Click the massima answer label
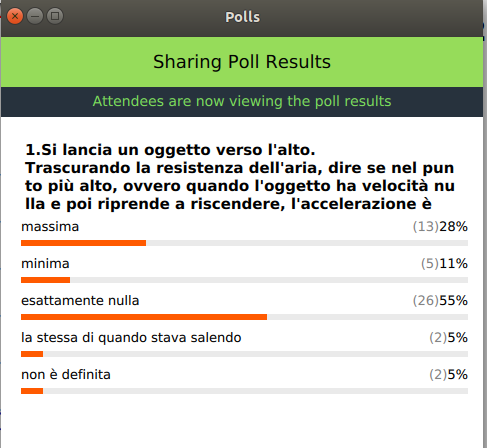This screenshot has width=487, height=448. click(50, 227)
